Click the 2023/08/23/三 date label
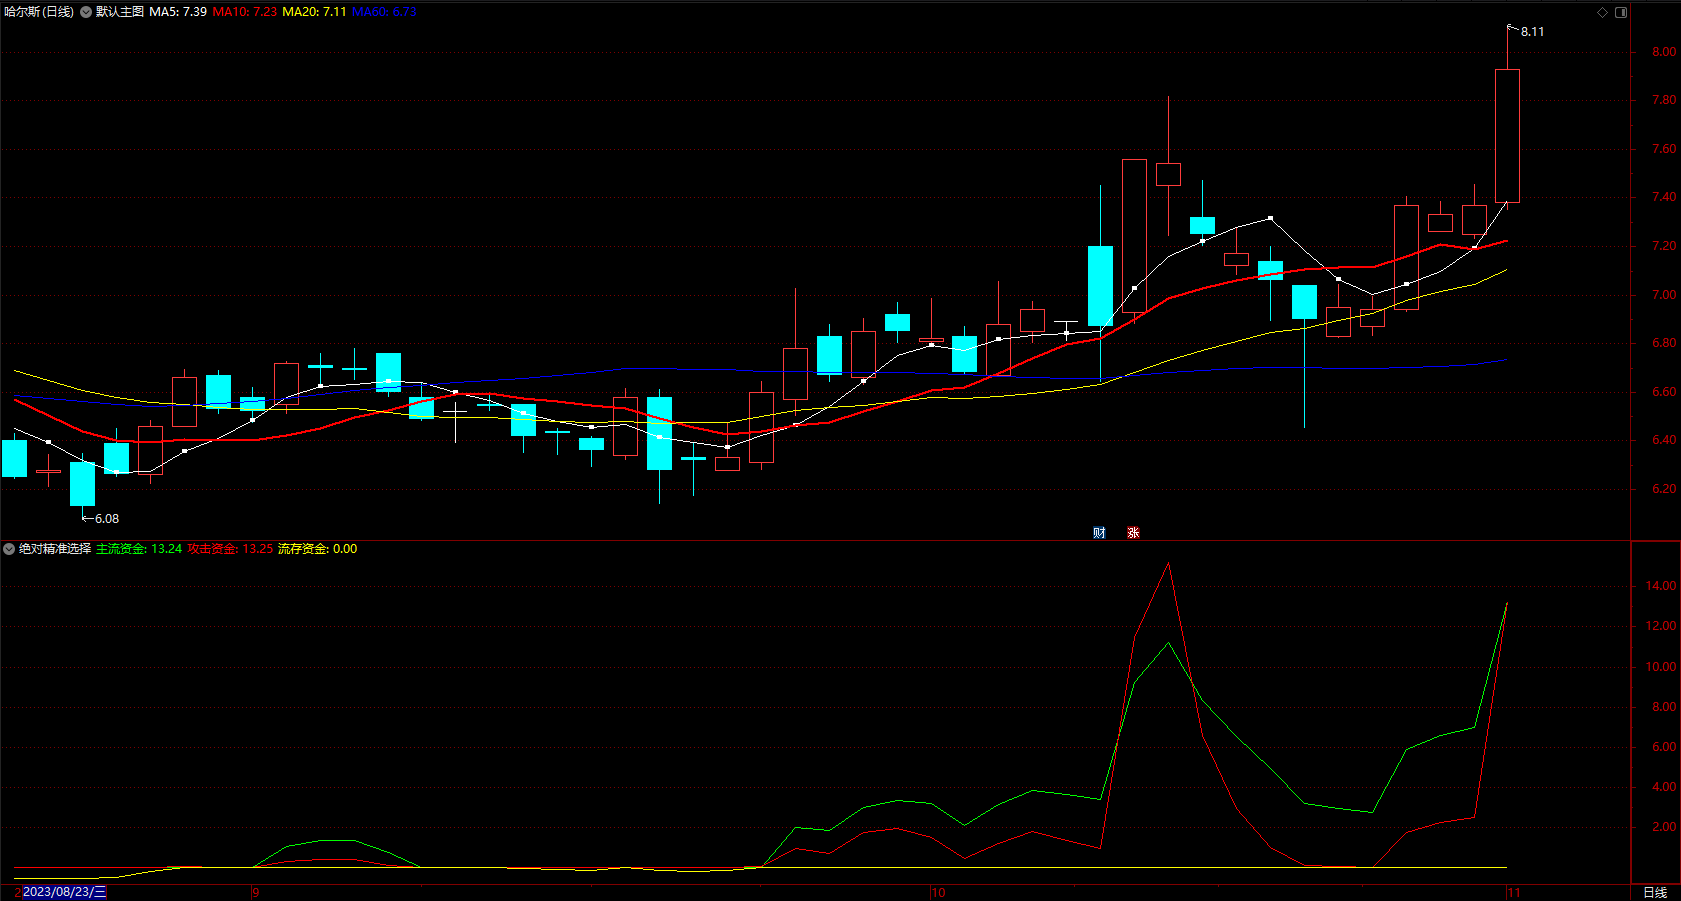This screenshot has height=901, width=1681. pyautogui.click(x=64, y=892)
